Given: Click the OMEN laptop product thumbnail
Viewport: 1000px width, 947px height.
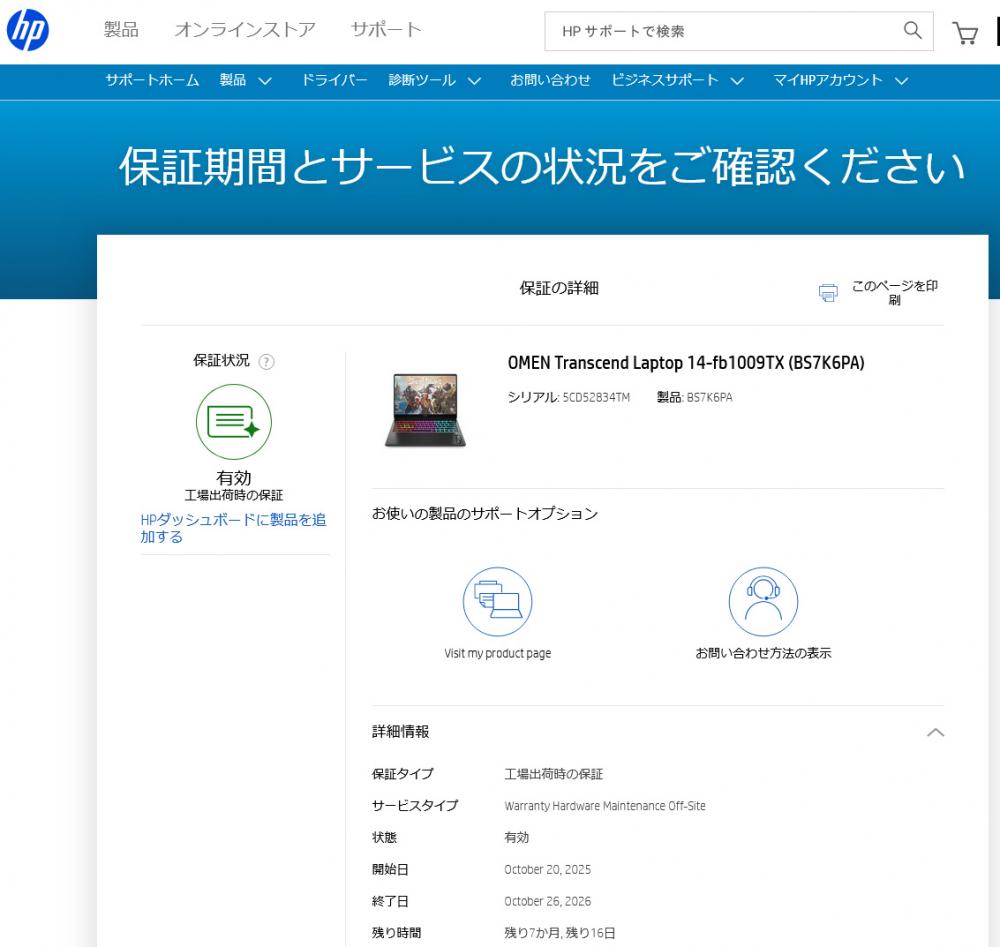Looking at the screenshot, I should pos(425,410).
